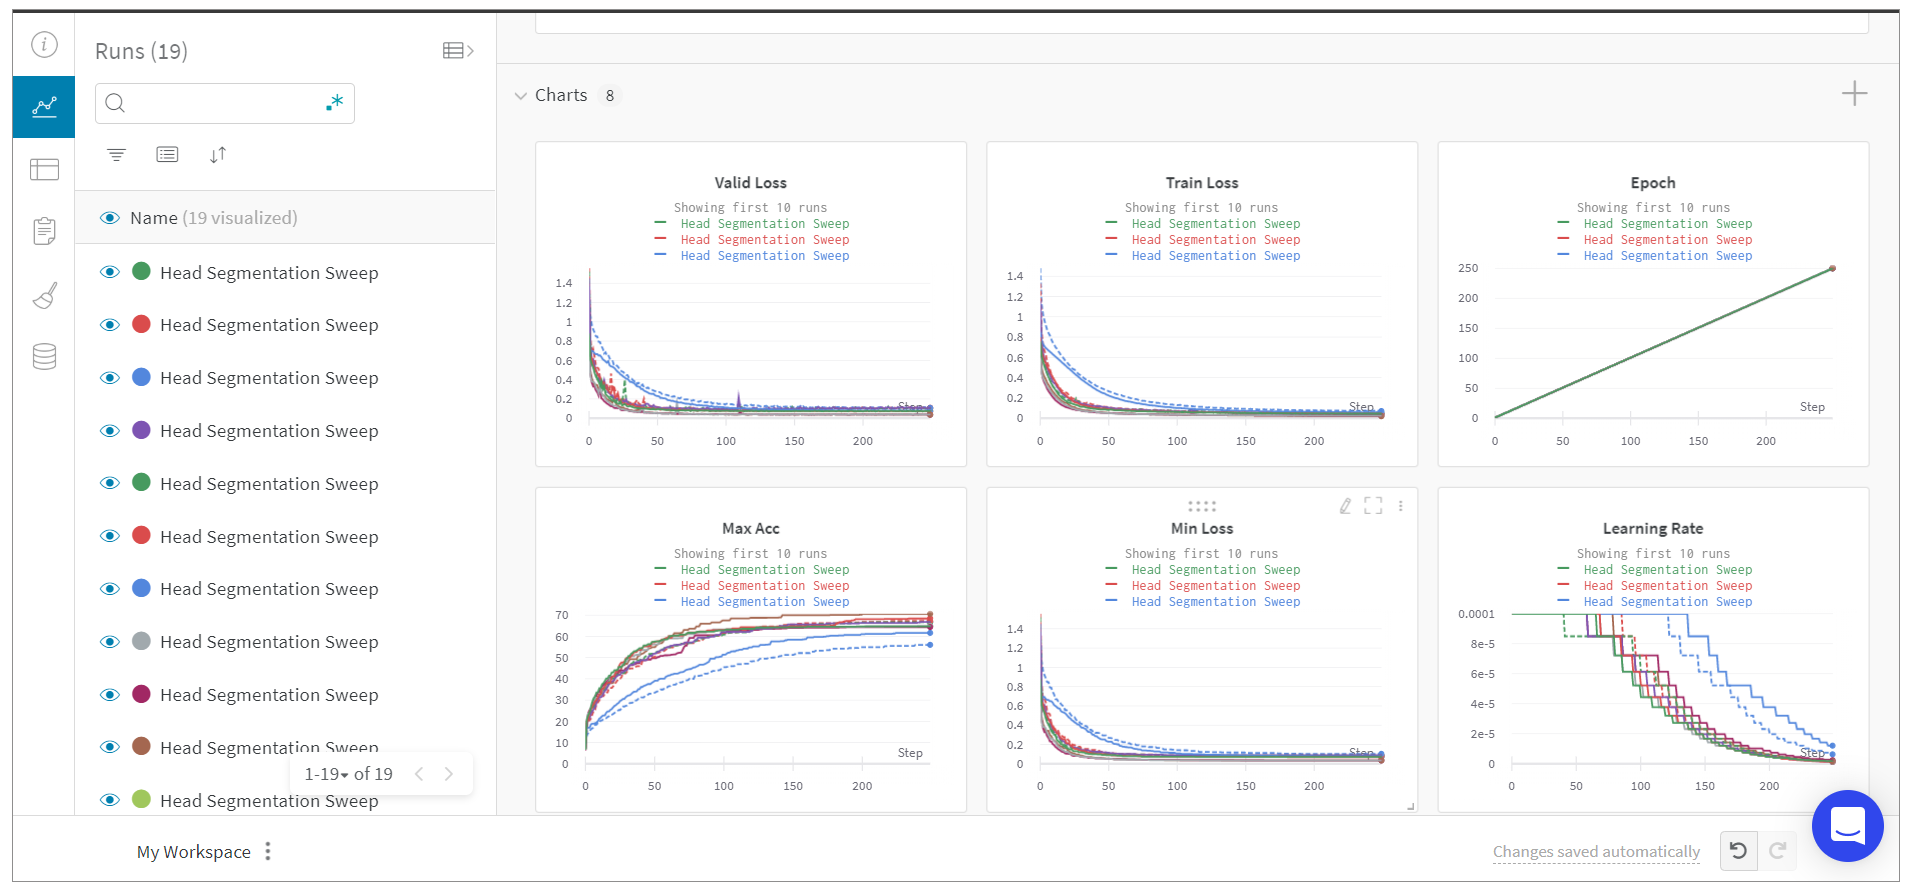Viewport: 1914px width, 894px height.
Task: Hide the purple Head Segmentation Sweep run
Action: coord(110,431)
